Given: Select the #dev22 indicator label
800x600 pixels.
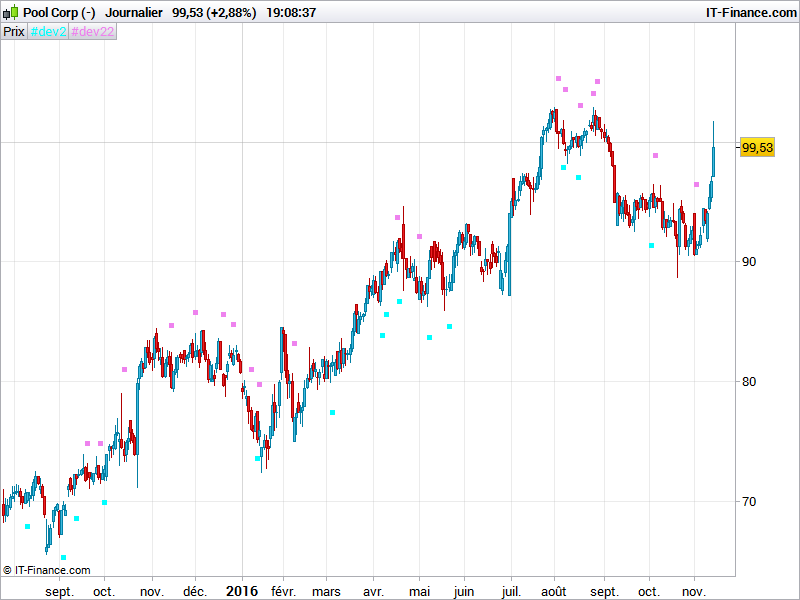Looking at the screenshot, I should (92, 32).
